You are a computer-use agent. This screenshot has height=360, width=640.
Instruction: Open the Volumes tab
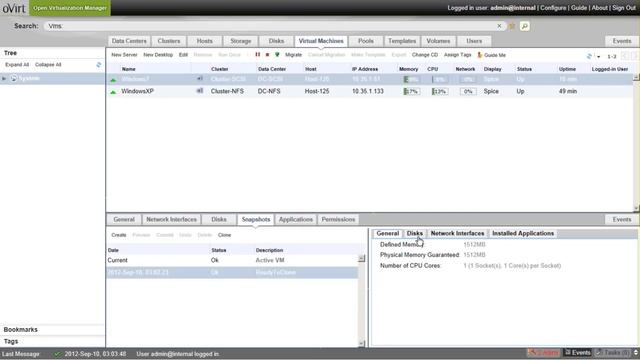click(x=438, y=41)
